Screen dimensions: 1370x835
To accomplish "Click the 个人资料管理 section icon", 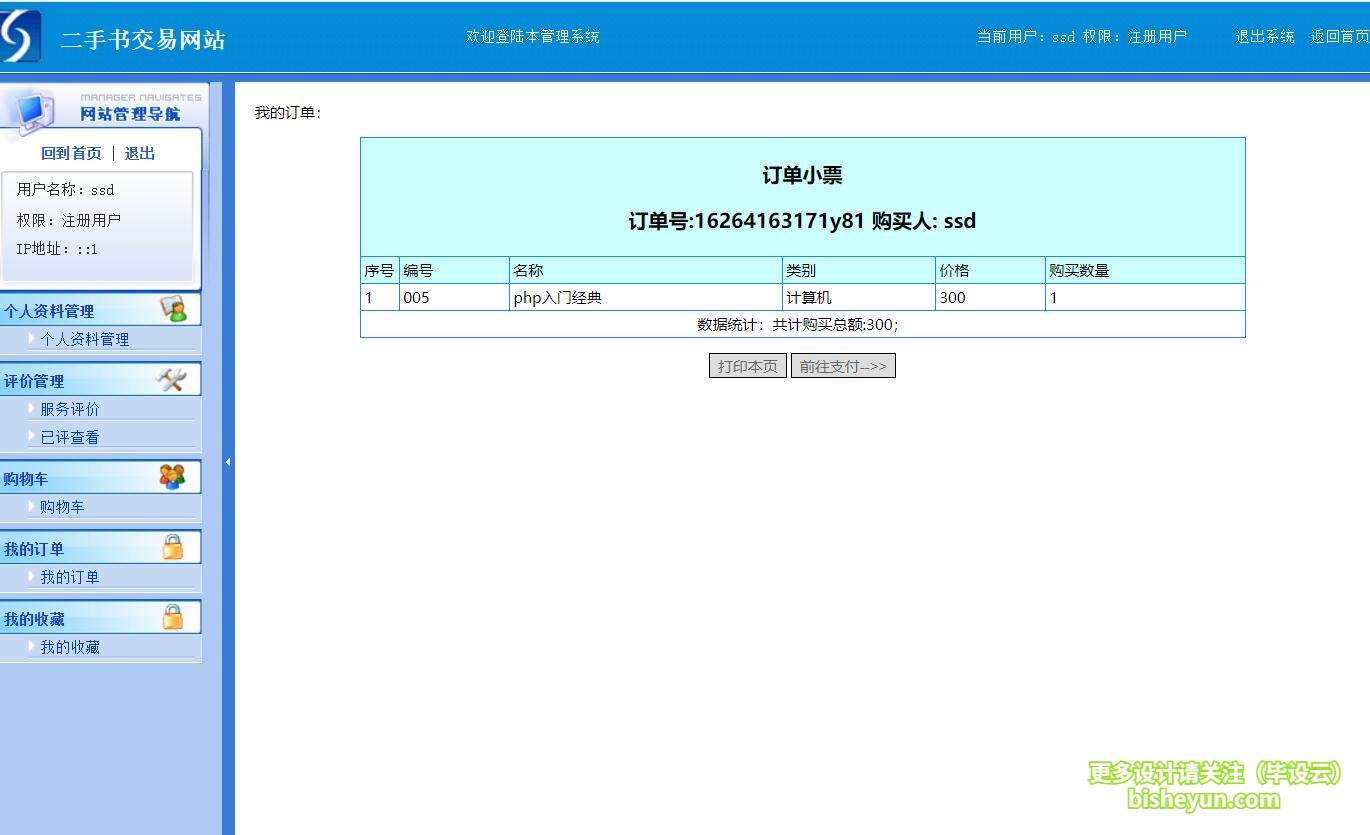I will point(173,309).
